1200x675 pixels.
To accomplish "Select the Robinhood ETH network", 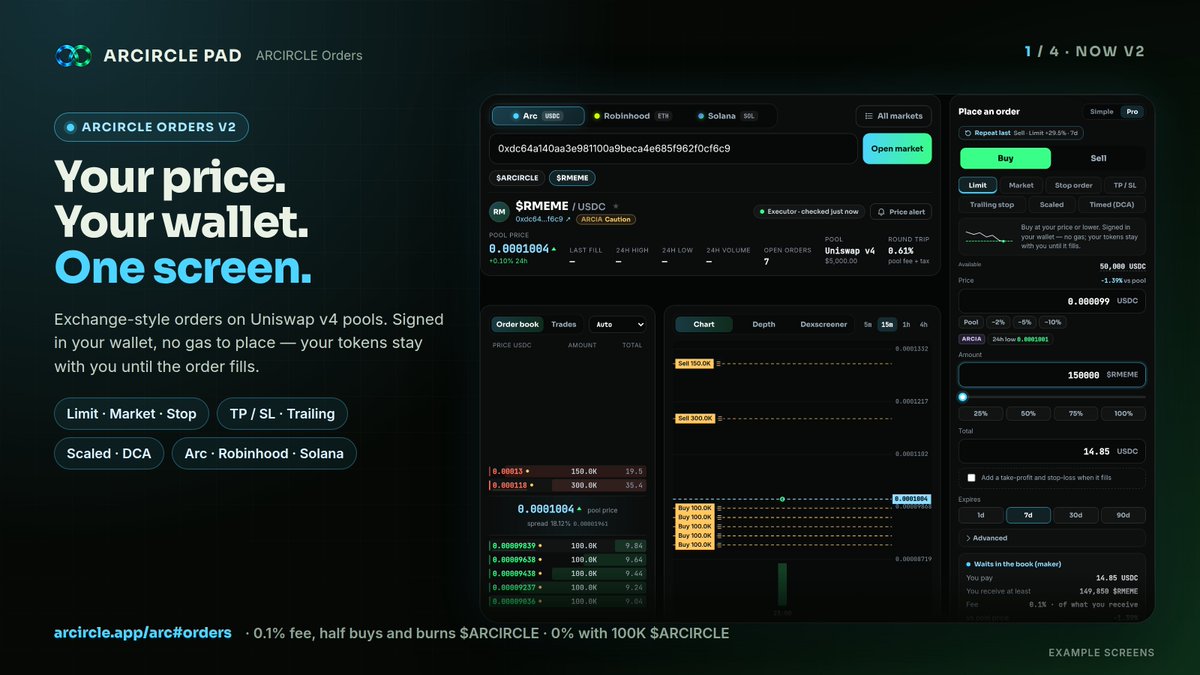I will [633, 116].
